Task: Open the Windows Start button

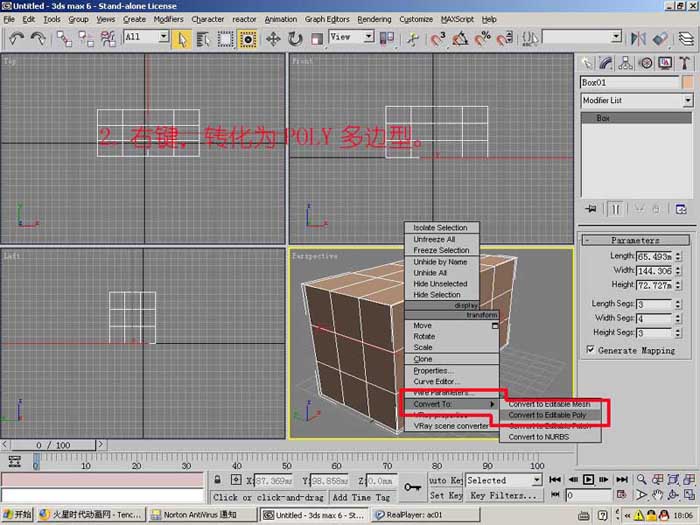Action: (x=17, y=515)
